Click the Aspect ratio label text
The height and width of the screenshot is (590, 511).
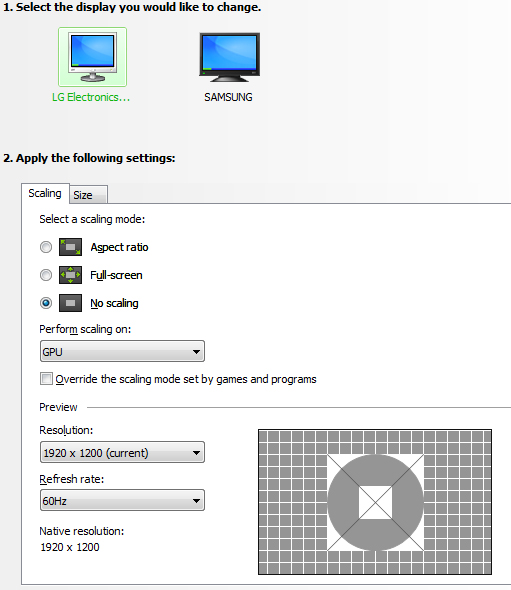(x=119, y=247)
